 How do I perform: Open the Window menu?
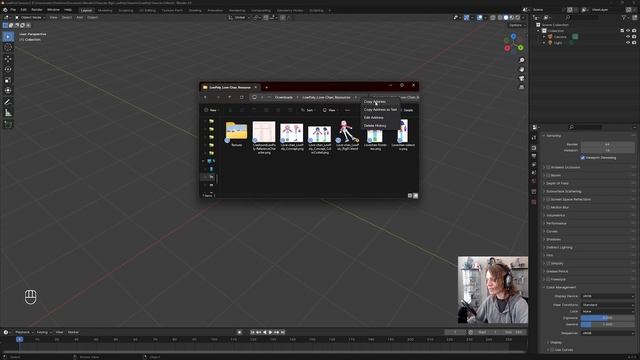(x=53, y=10)
